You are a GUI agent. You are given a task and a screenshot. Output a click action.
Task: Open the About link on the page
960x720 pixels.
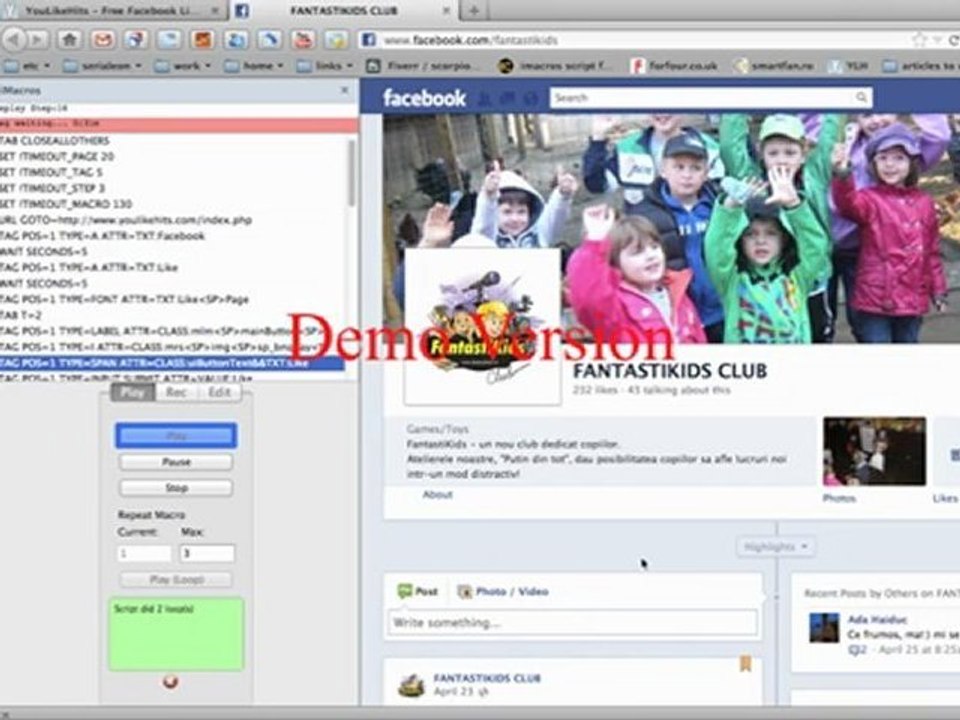coord(438,495)
